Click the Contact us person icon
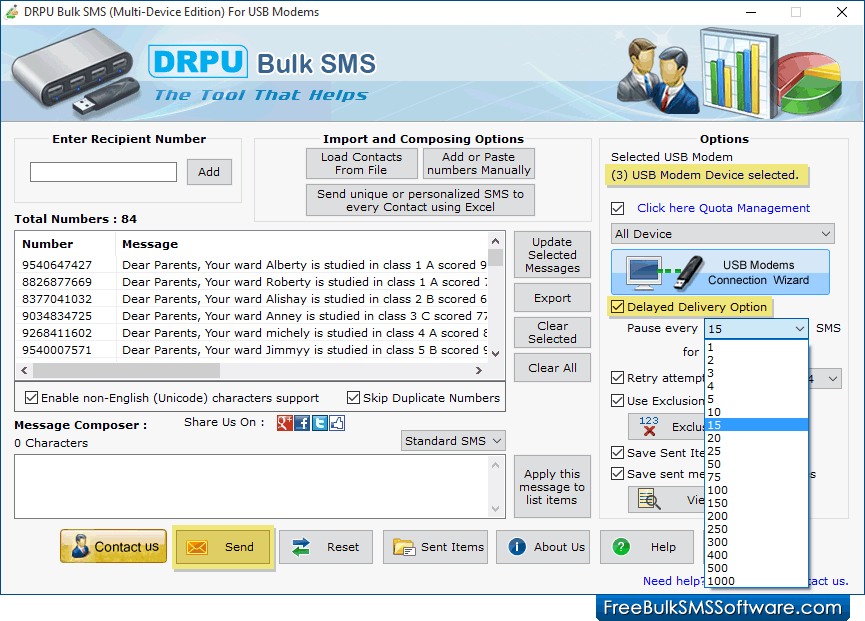This screenshot has height=621, width=865. (81, 546)
